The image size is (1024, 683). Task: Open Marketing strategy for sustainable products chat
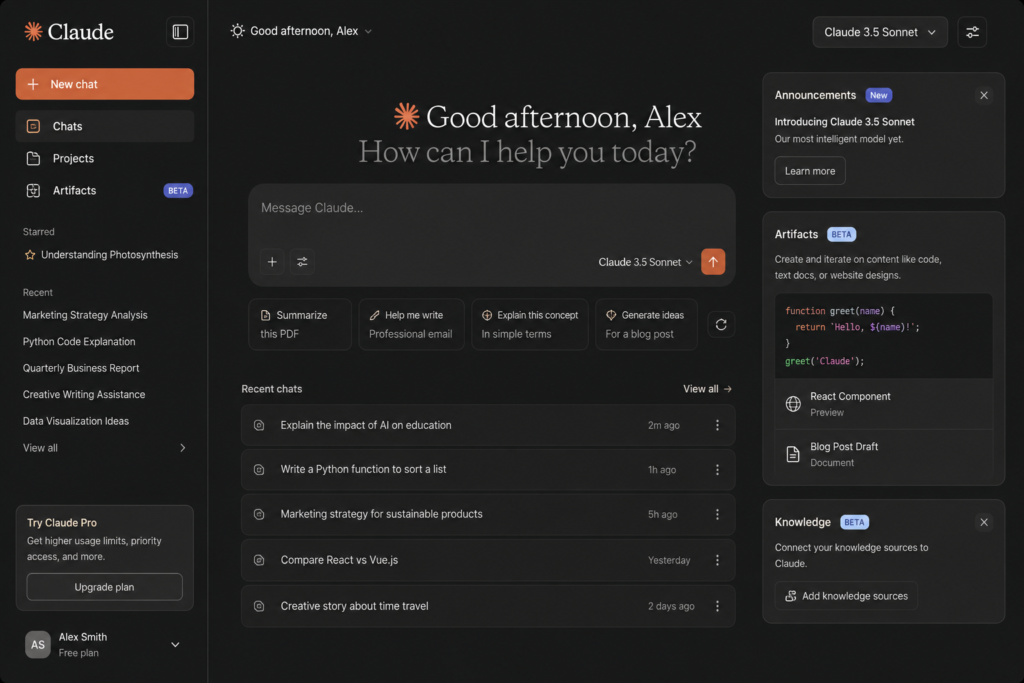click(x=488, y=515)
